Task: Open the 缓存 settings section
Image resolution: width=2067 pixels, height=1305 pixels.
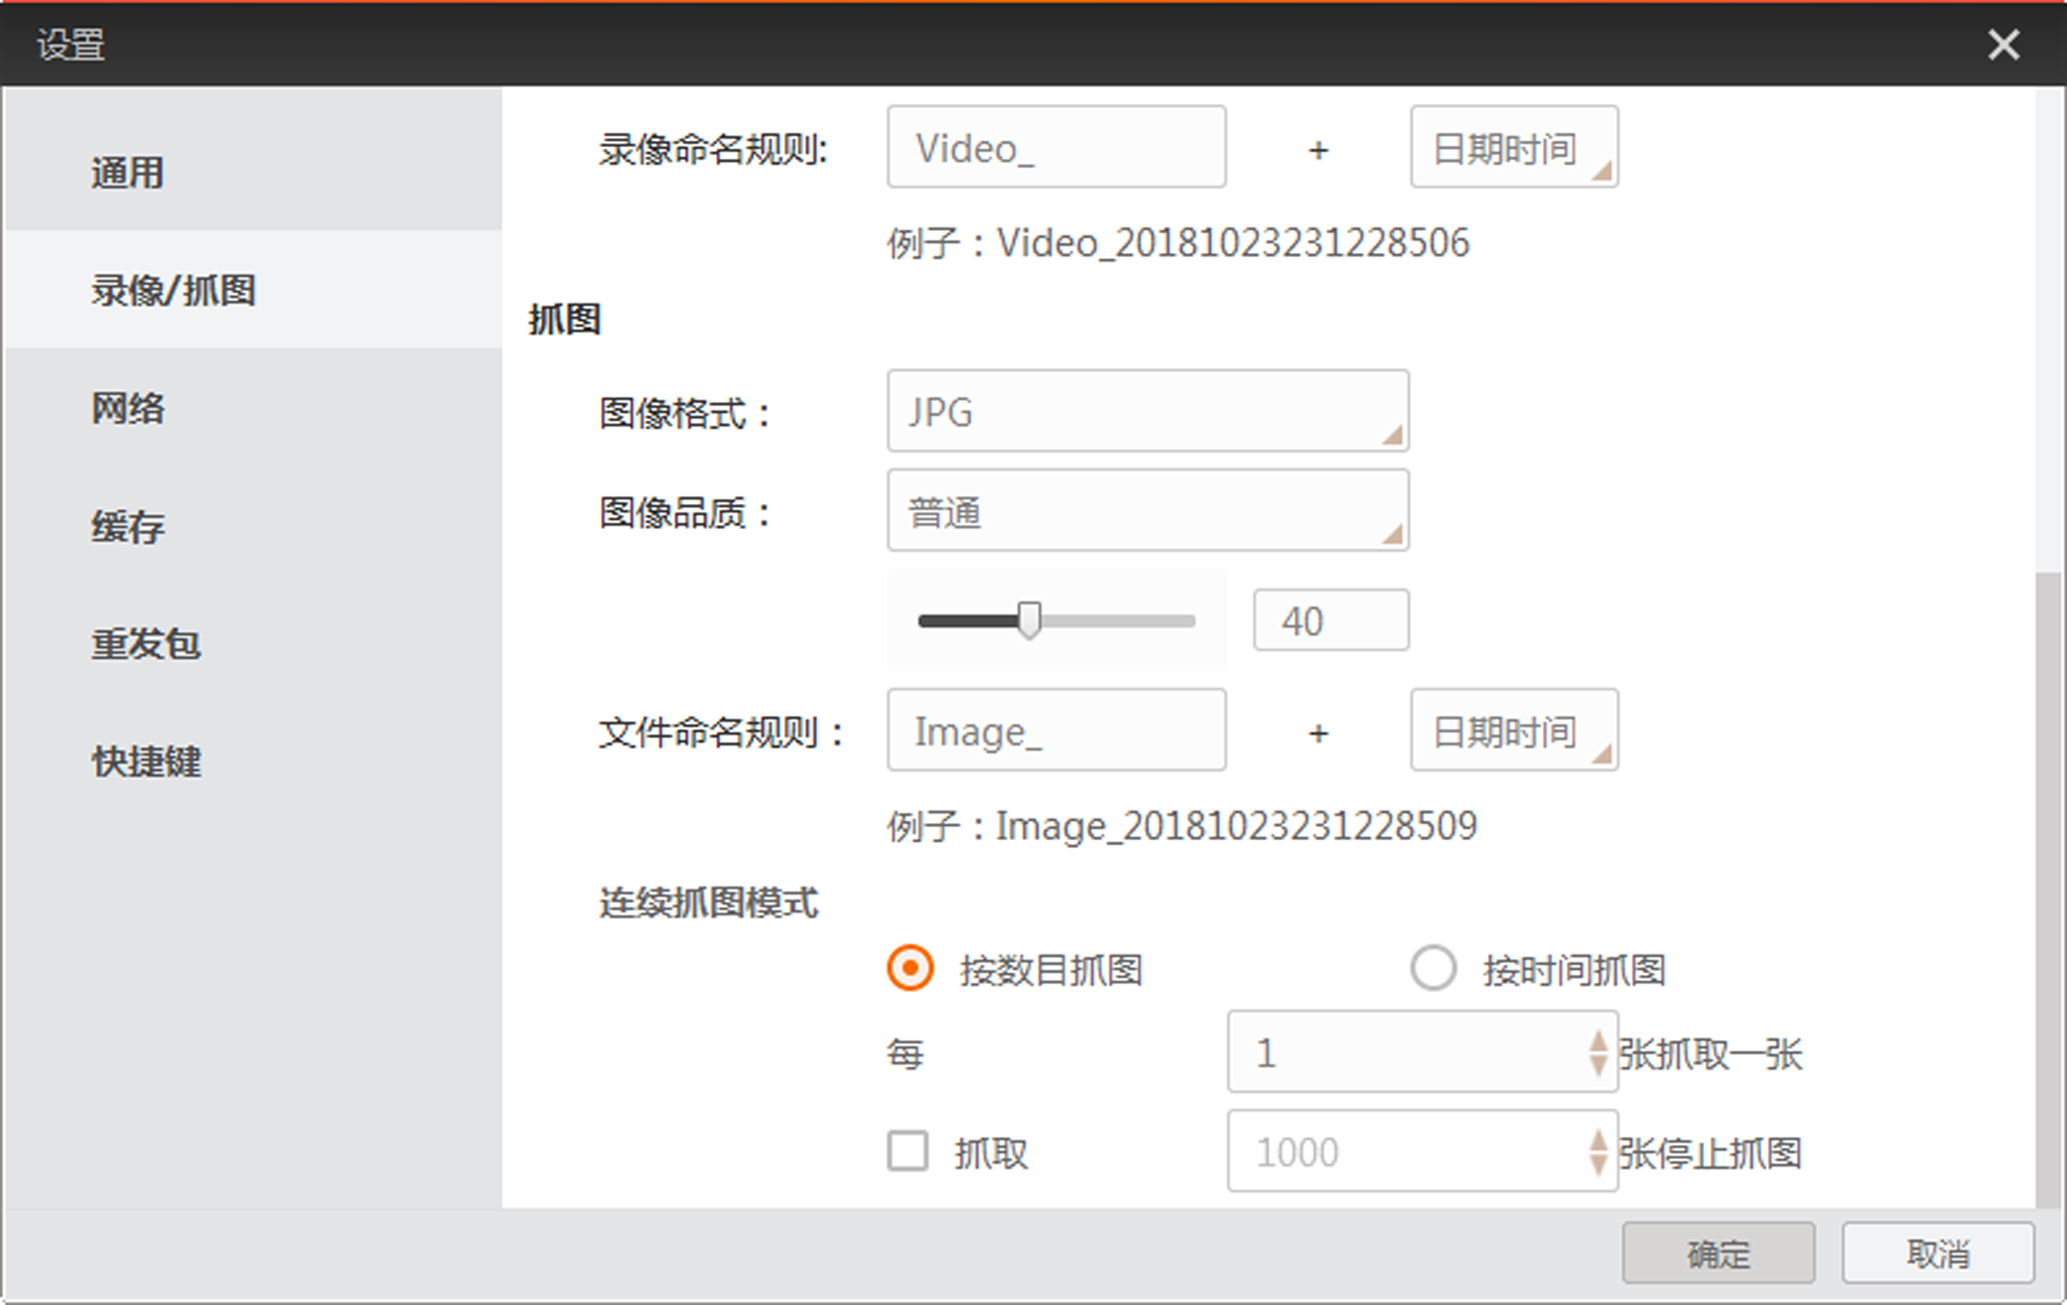Action: coord(127,526)
